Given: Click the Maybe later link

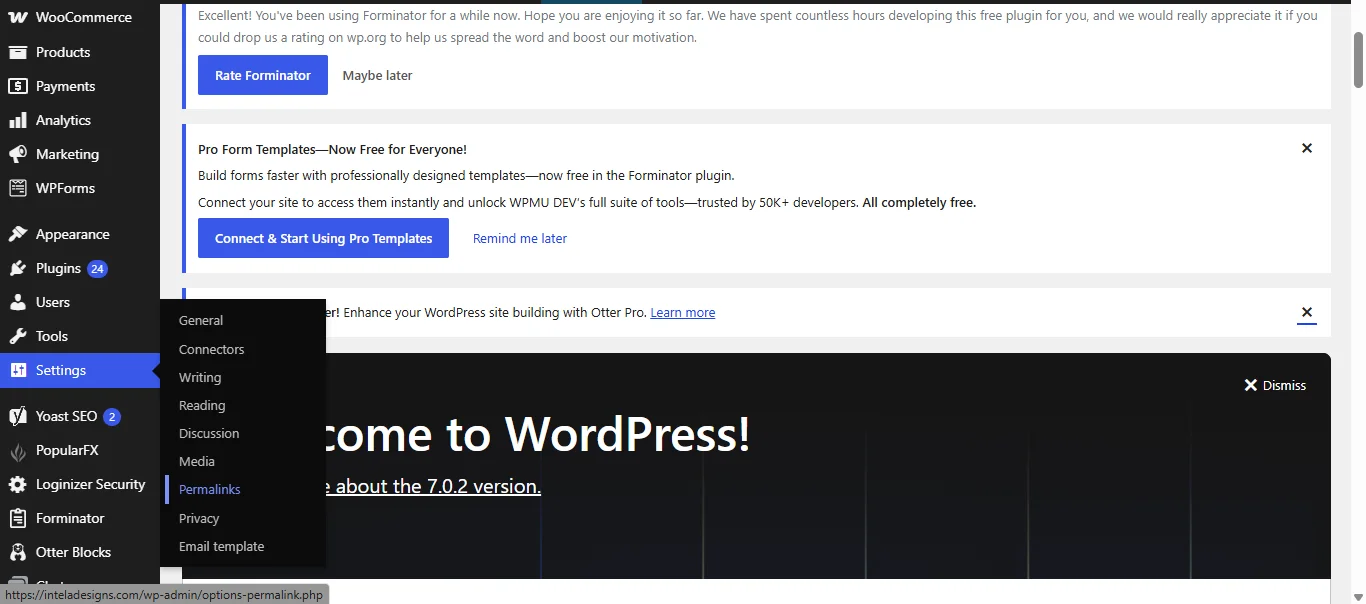Looking at the screenshot, I should click(377, 75).
